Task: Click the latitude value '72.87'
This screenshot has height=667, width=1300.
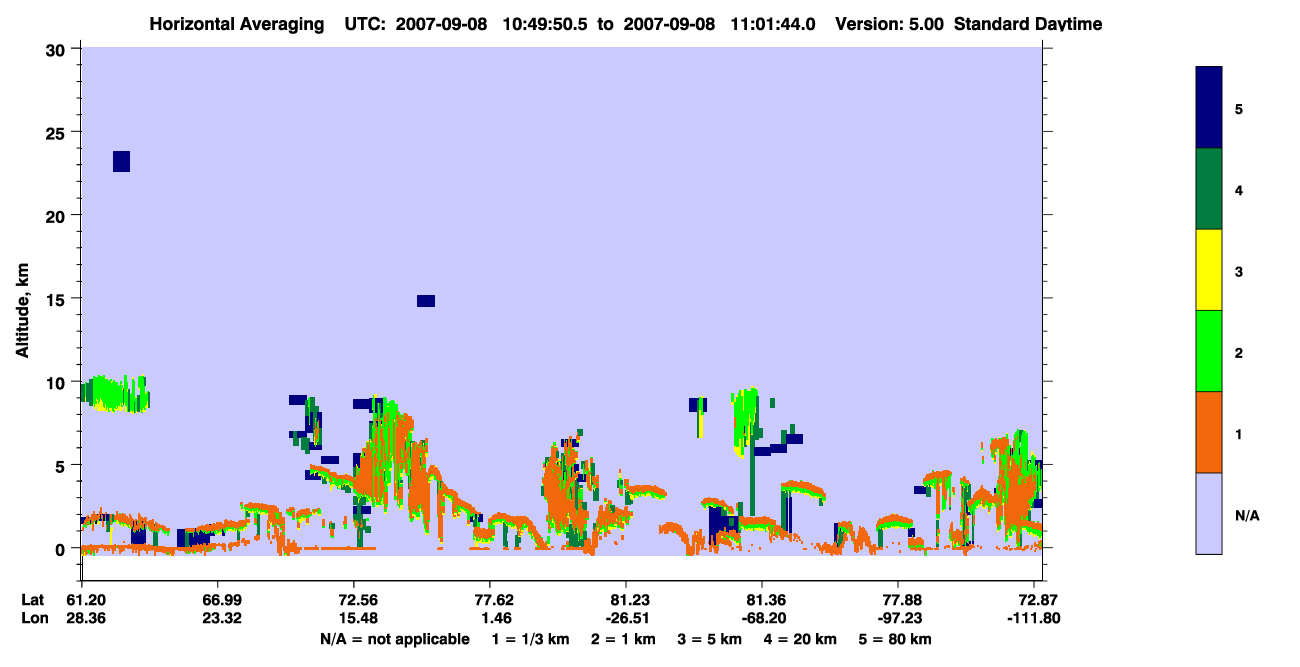Action: click(1036, 600)
